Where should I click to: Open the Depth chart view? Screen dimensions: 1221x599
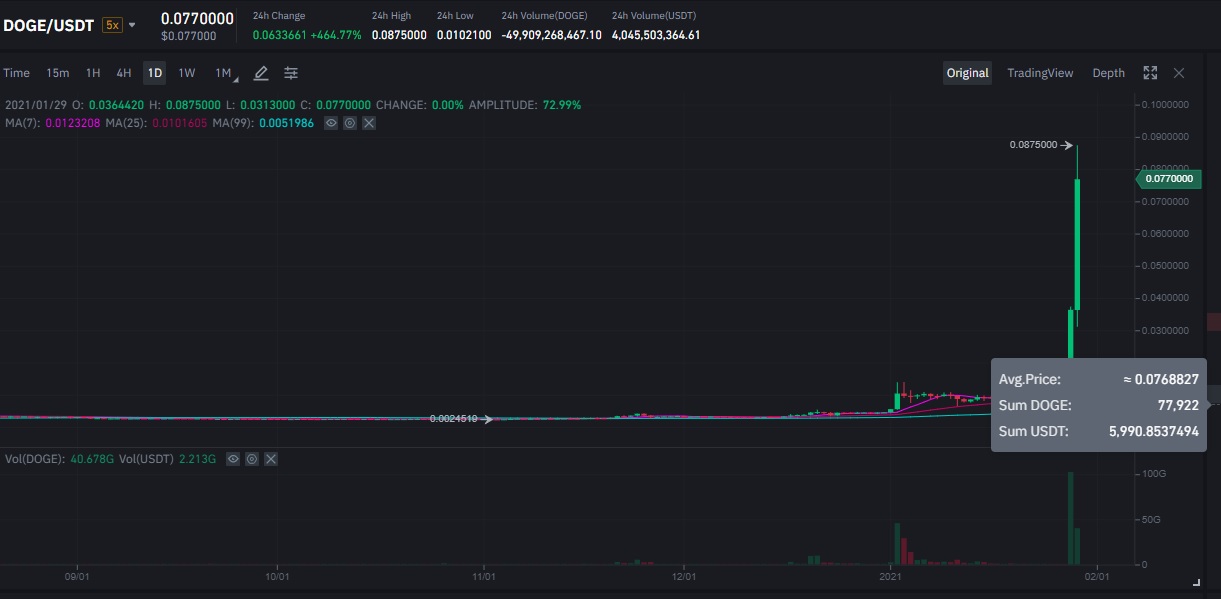(x=1108, y=73)
